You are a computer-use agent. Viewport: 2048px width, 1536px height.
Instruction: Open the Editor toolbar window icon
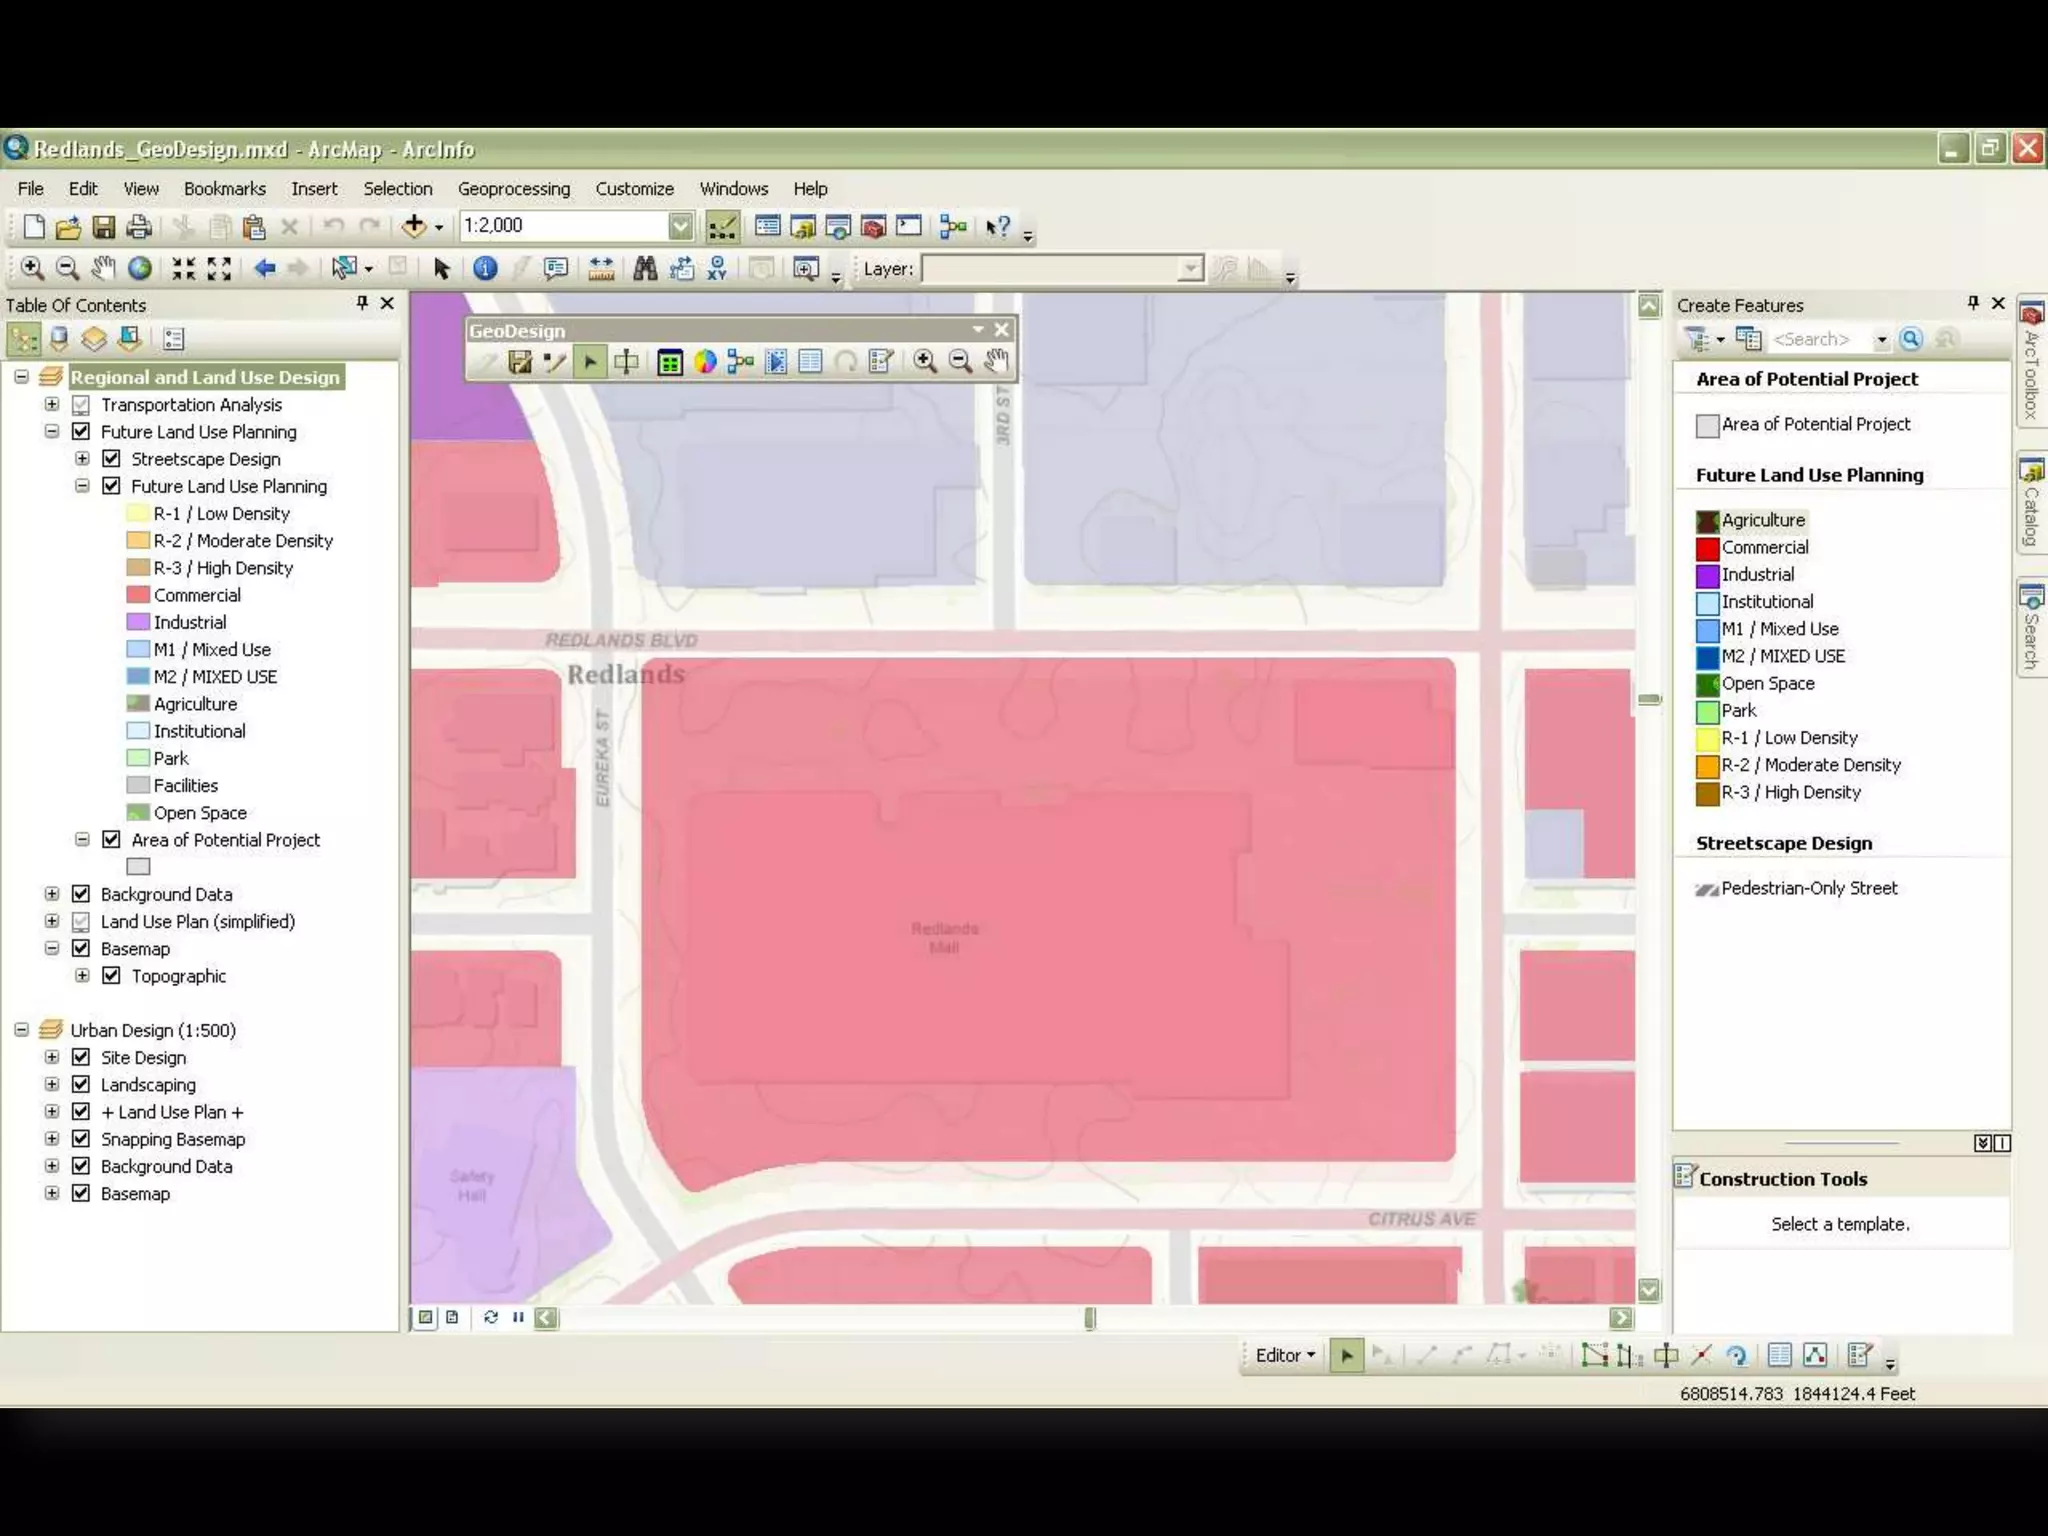723,227
